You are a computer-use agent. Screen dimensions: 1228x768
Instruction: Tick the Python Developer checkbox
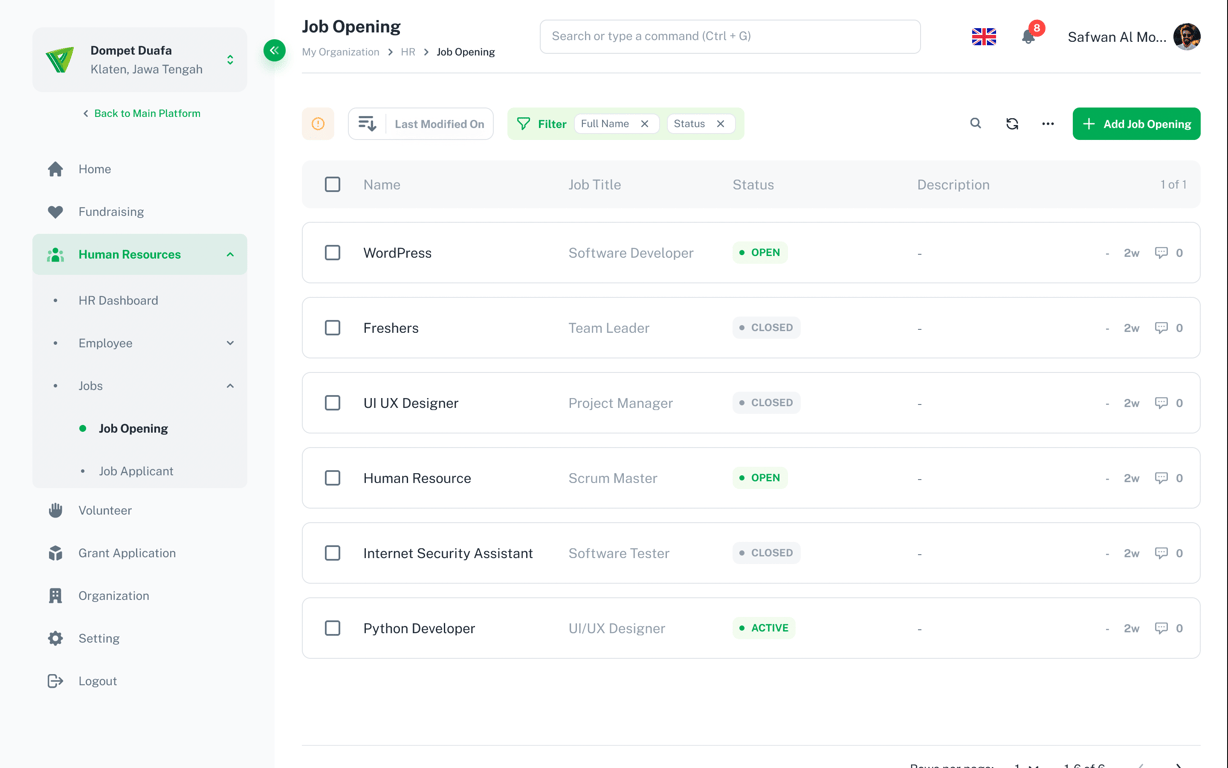(333, 628)
